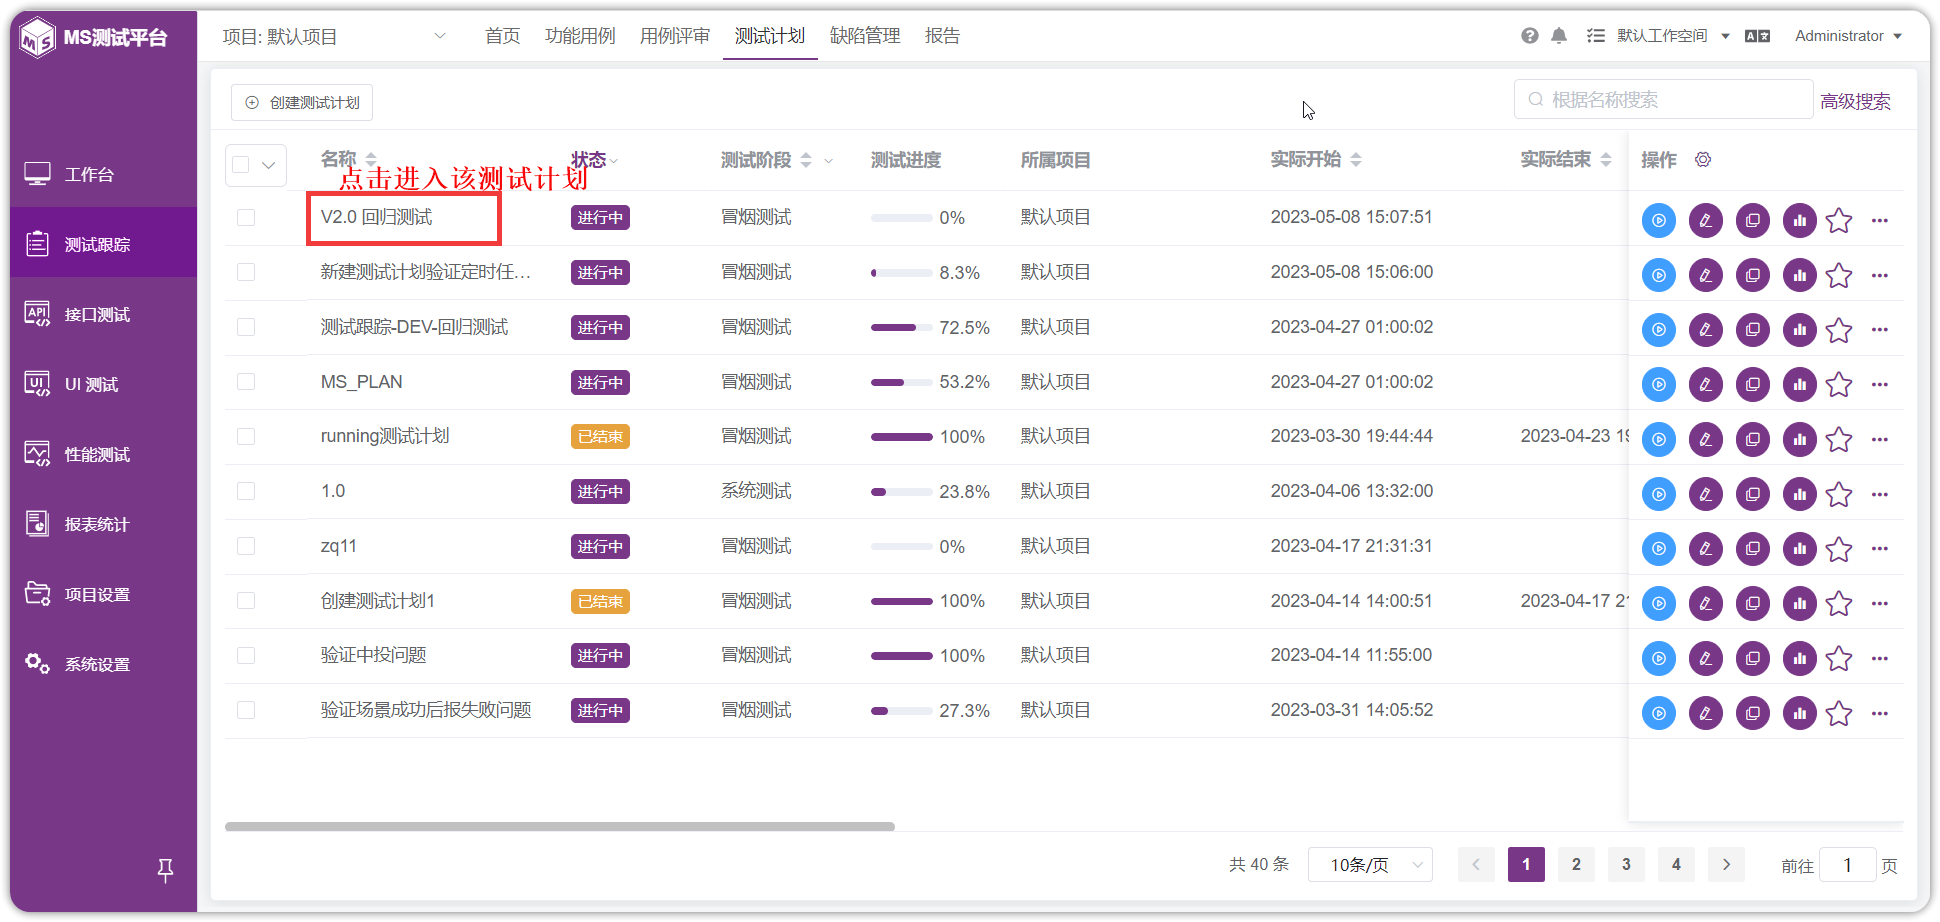Pin the sidebar with pin icon
1940x922 pixels.
point(166,871)
